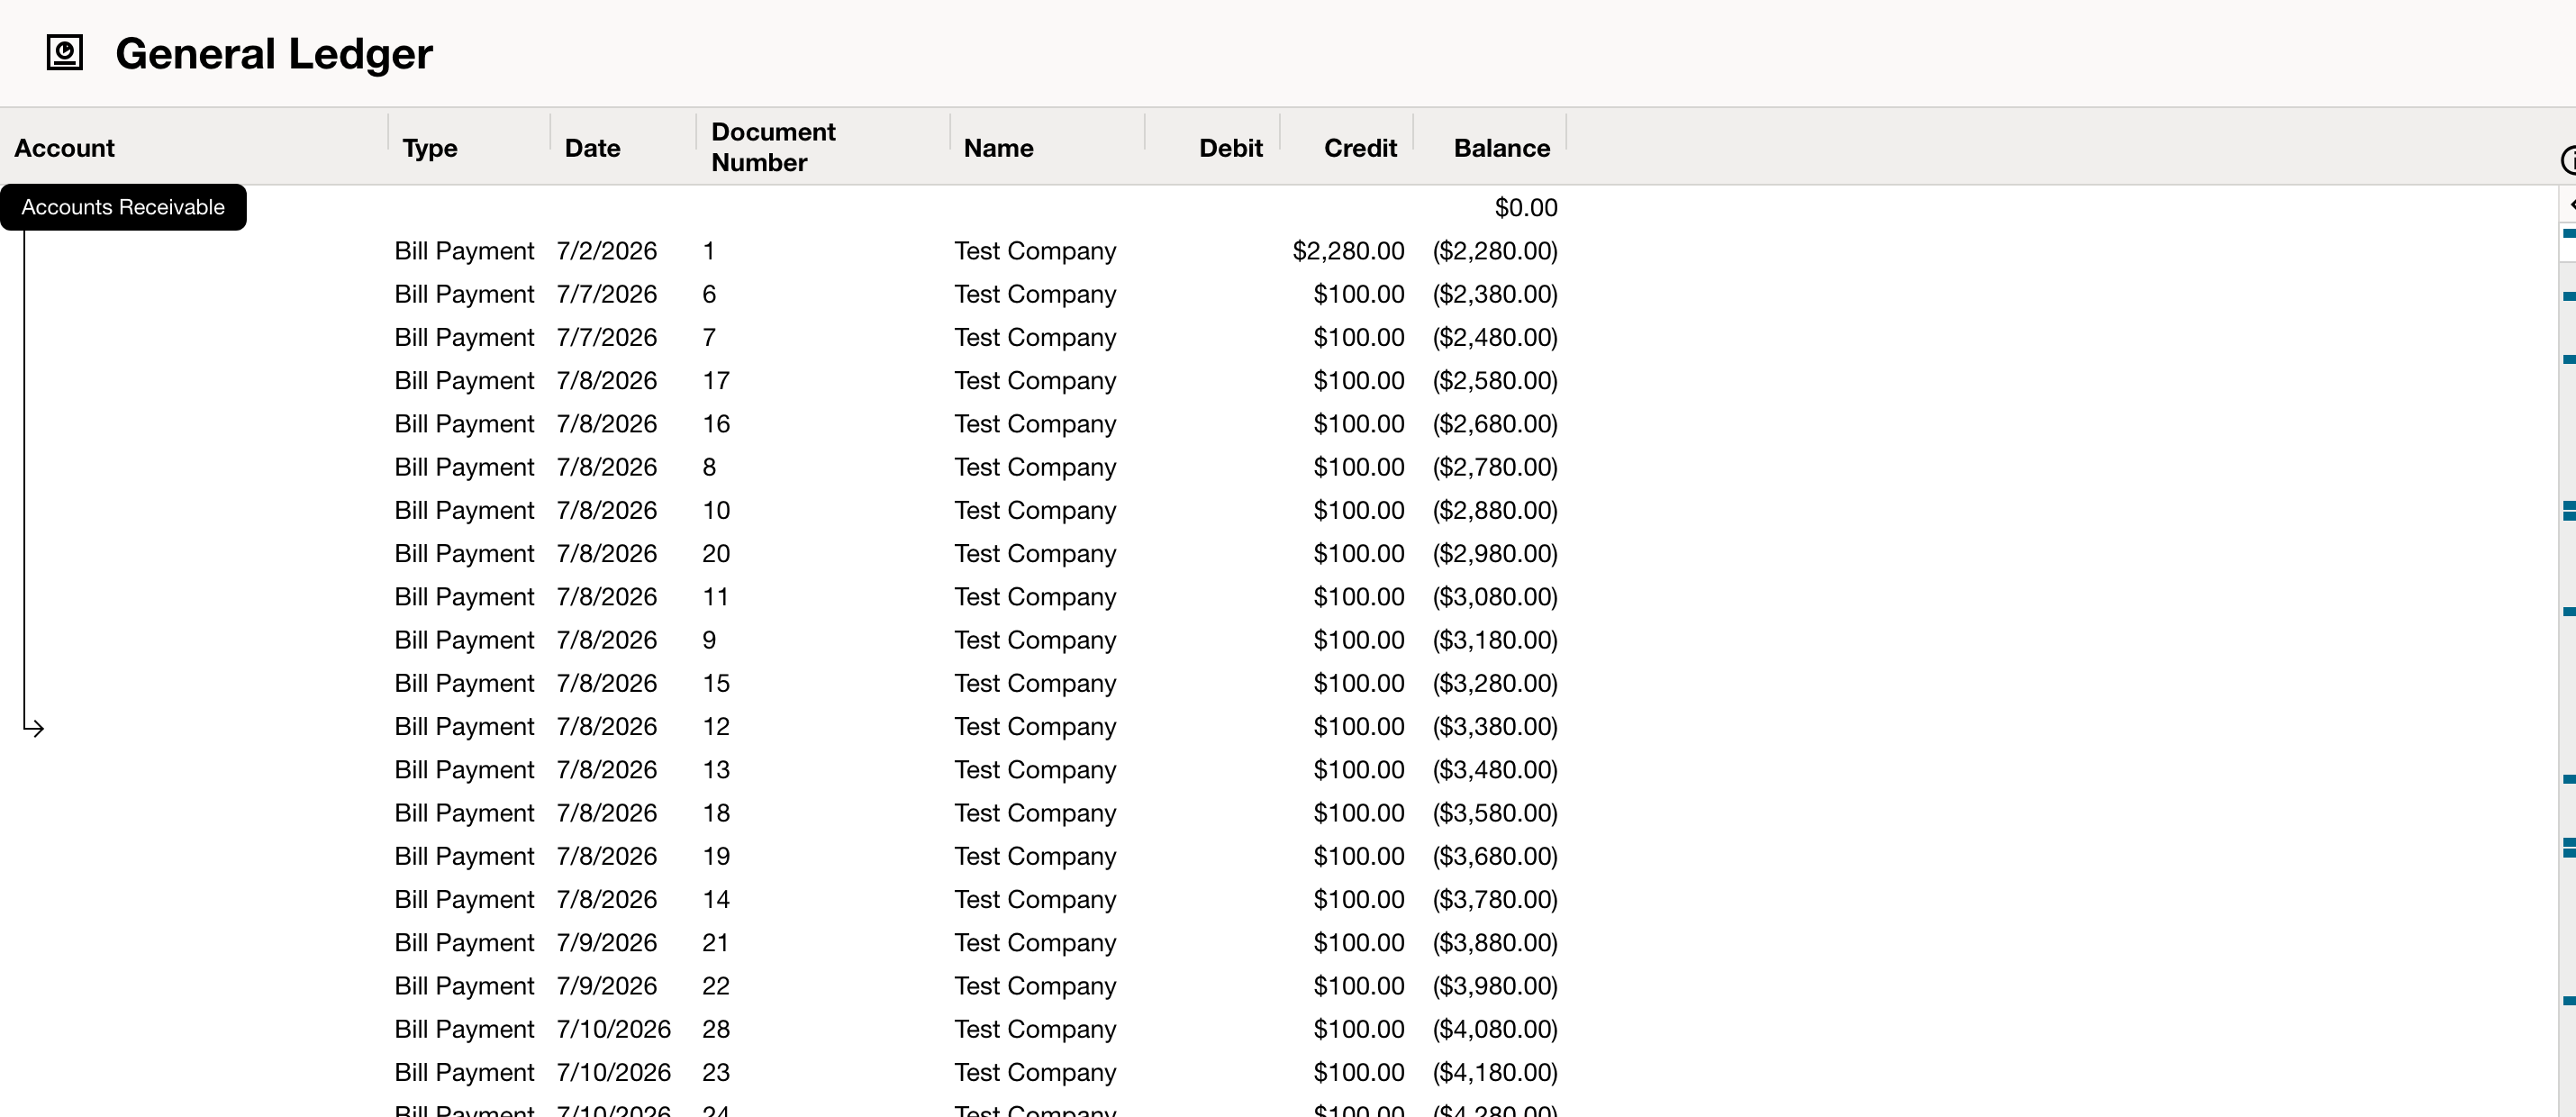Click document number 10
This screenshot has height=1117, width=2576.
(x=716, y=510)
